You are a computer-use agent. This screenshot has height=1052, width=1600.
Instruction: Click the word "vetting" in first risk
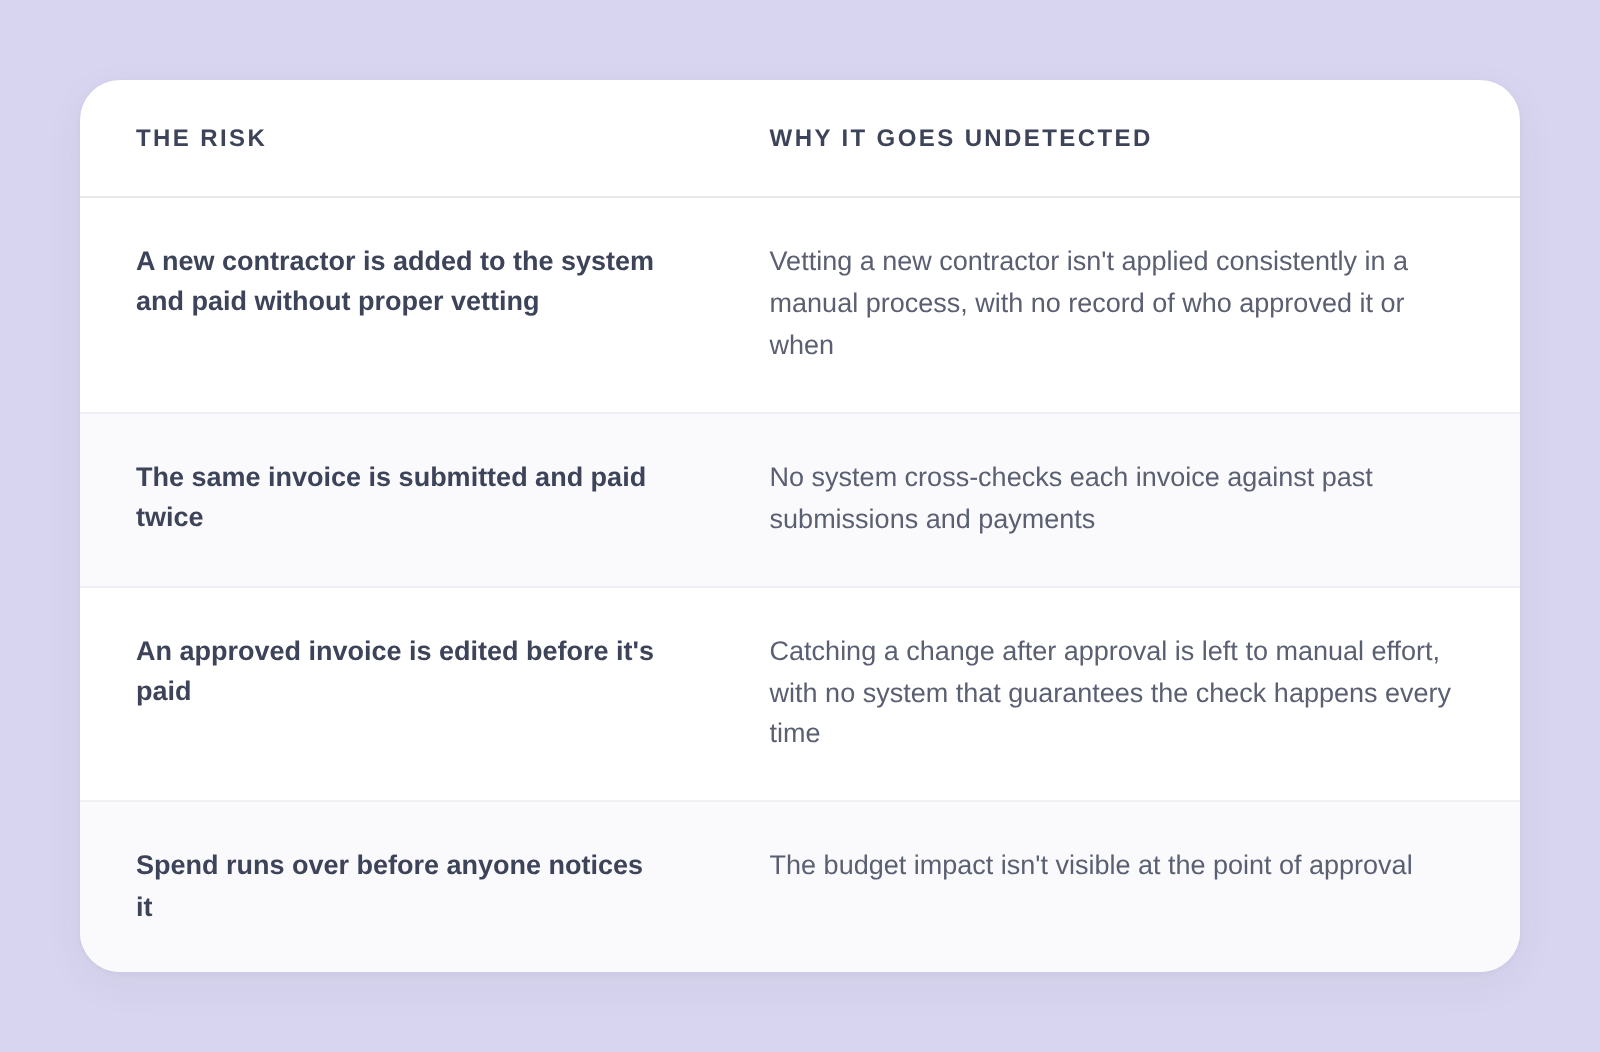pos(491,301)
